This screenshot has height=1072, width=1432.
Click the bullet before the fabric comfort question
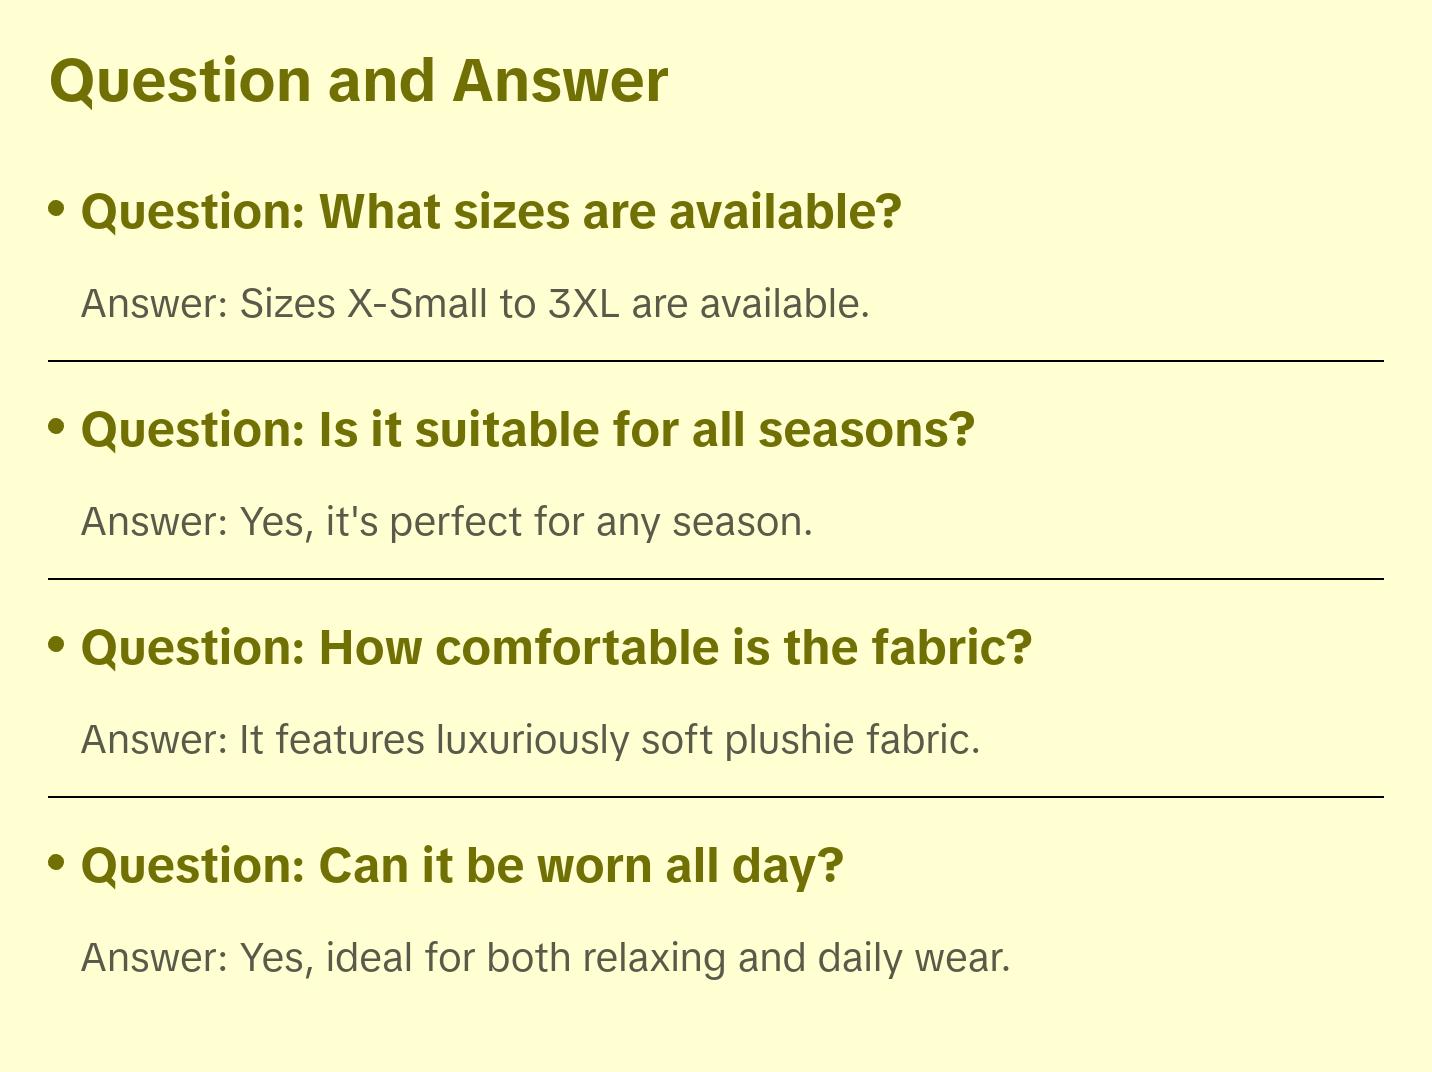[x=57, y=645]
